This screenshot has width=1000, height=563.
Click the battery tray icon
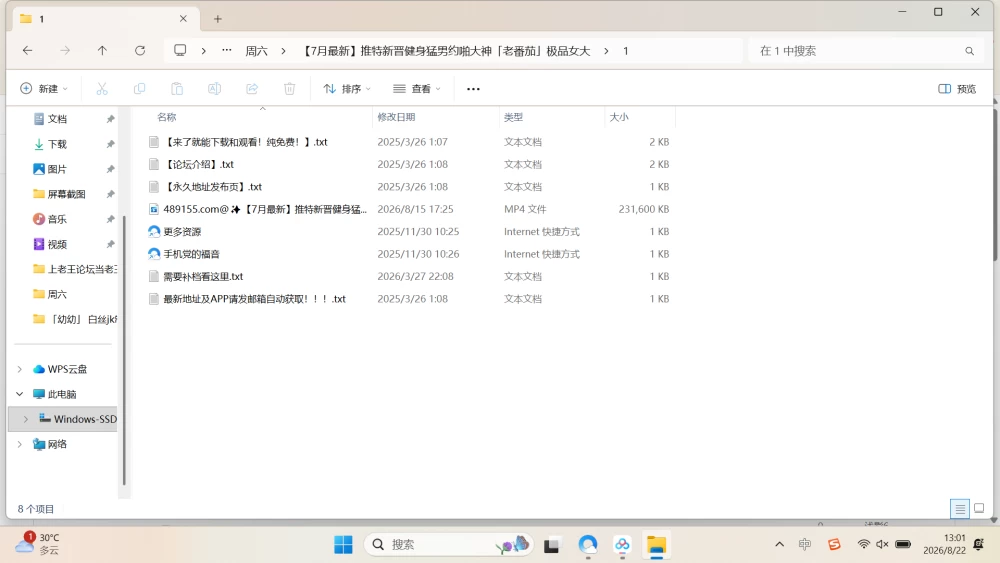(x=903, y=544)
